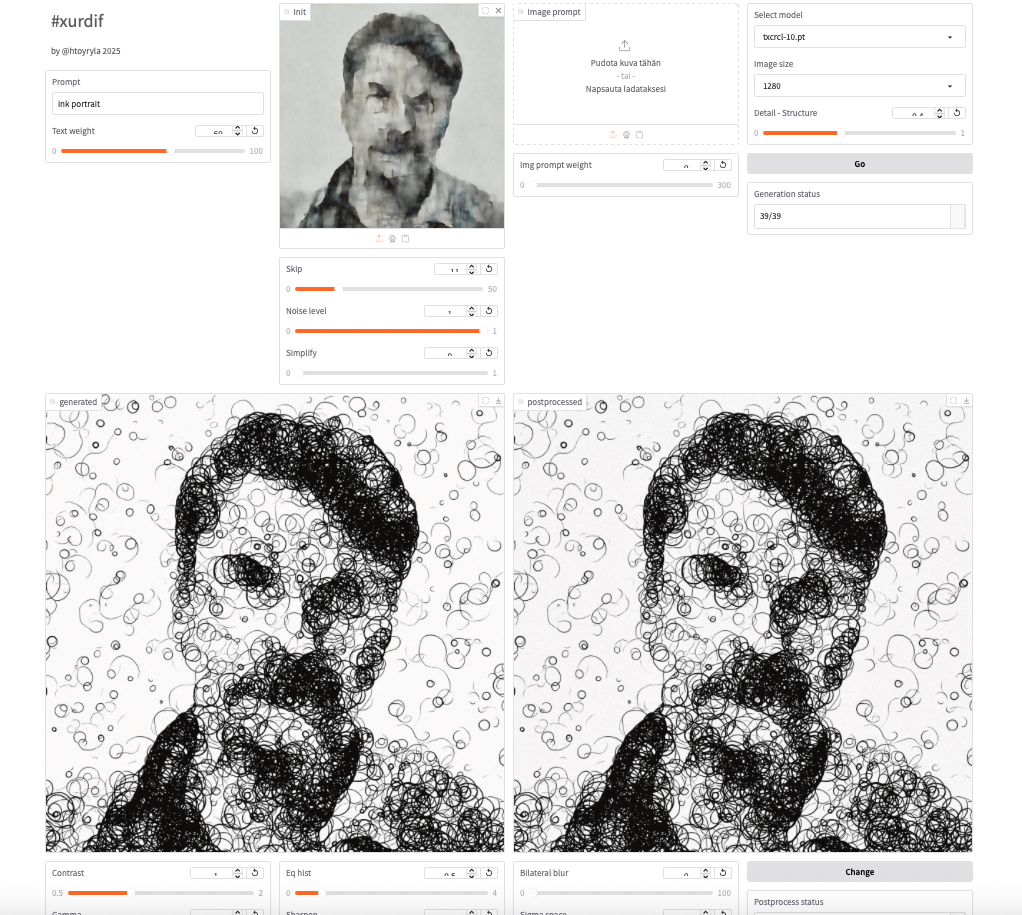Viewport: 1022px width, 915px height.
Task: Download the generated image
Action: (498, 401)
